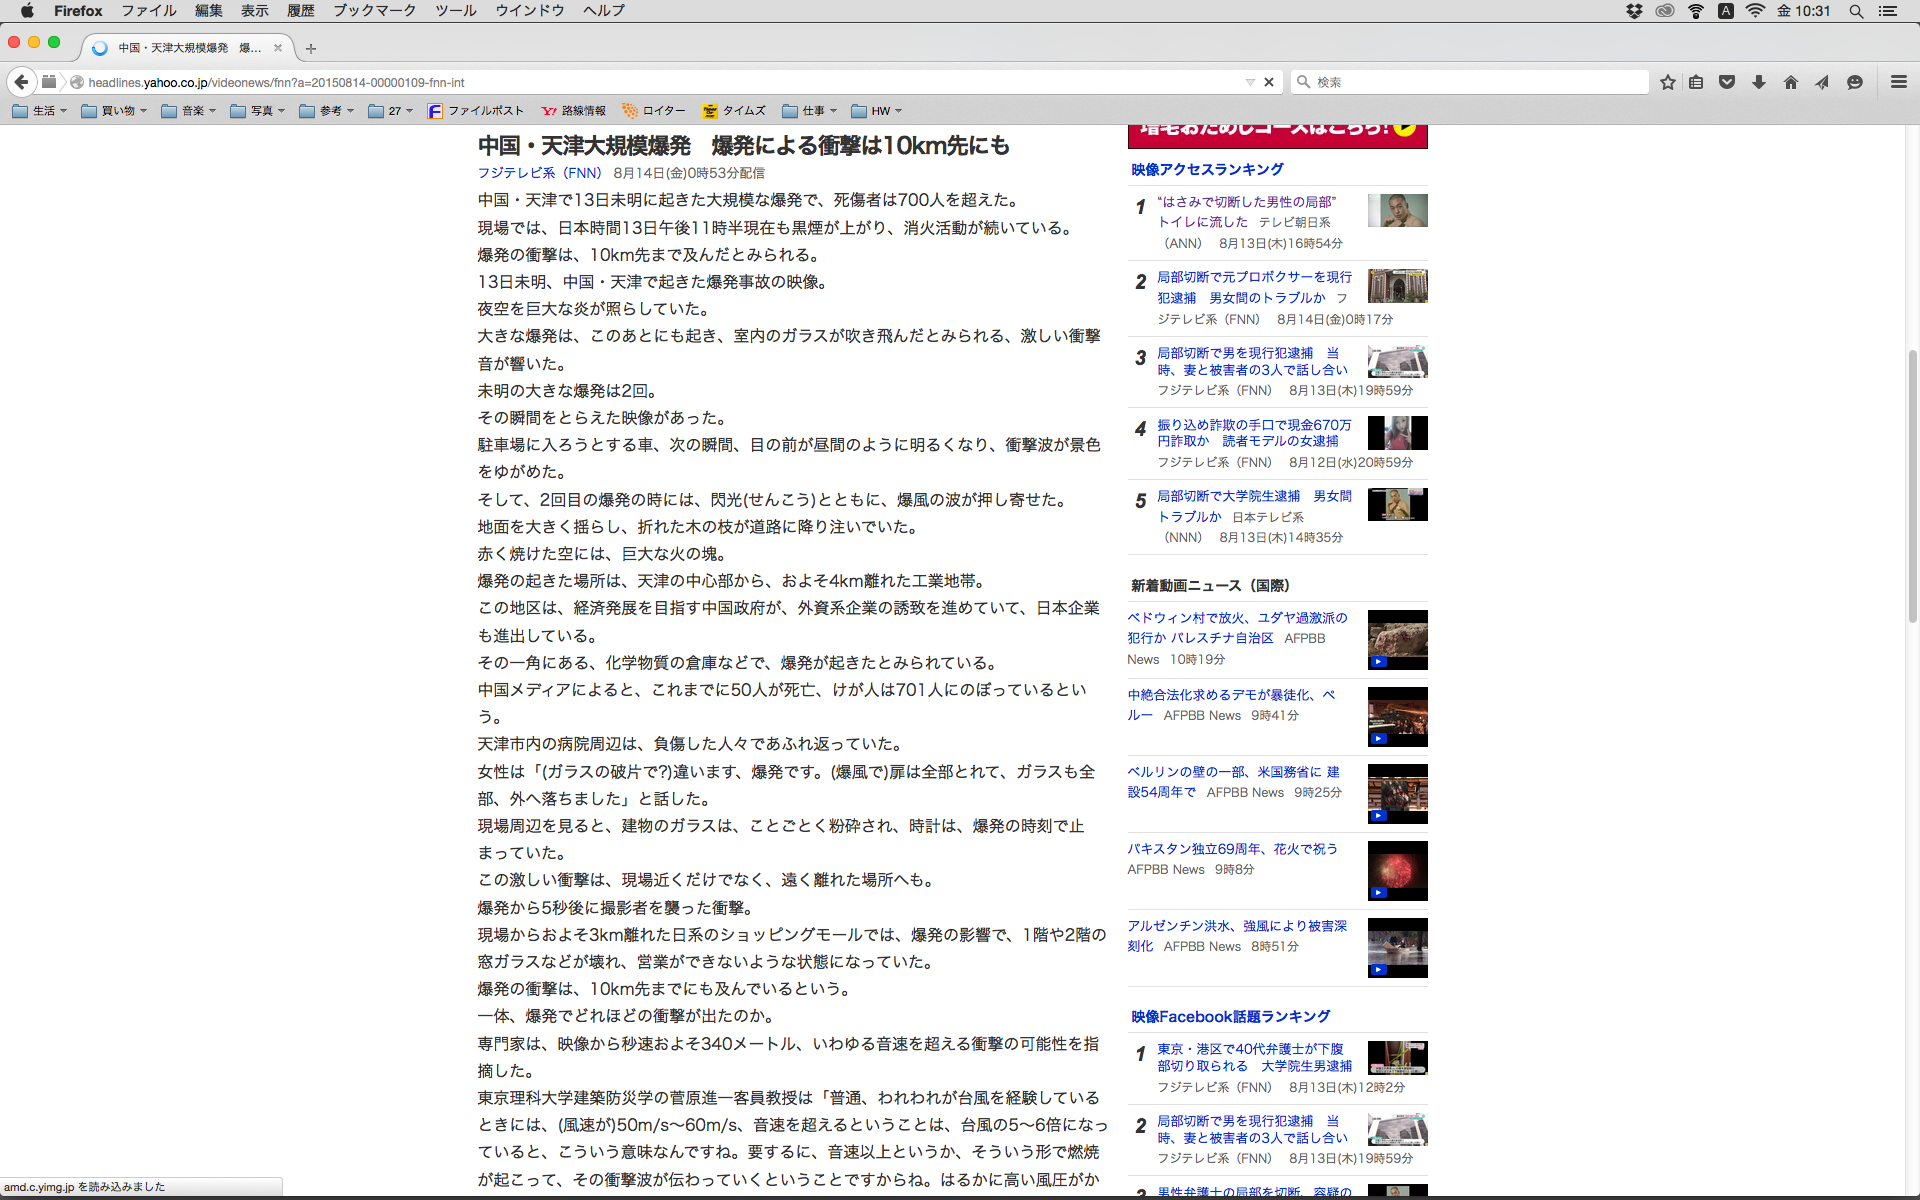Open the ブックマーク menu

click(x=374, y=11)
